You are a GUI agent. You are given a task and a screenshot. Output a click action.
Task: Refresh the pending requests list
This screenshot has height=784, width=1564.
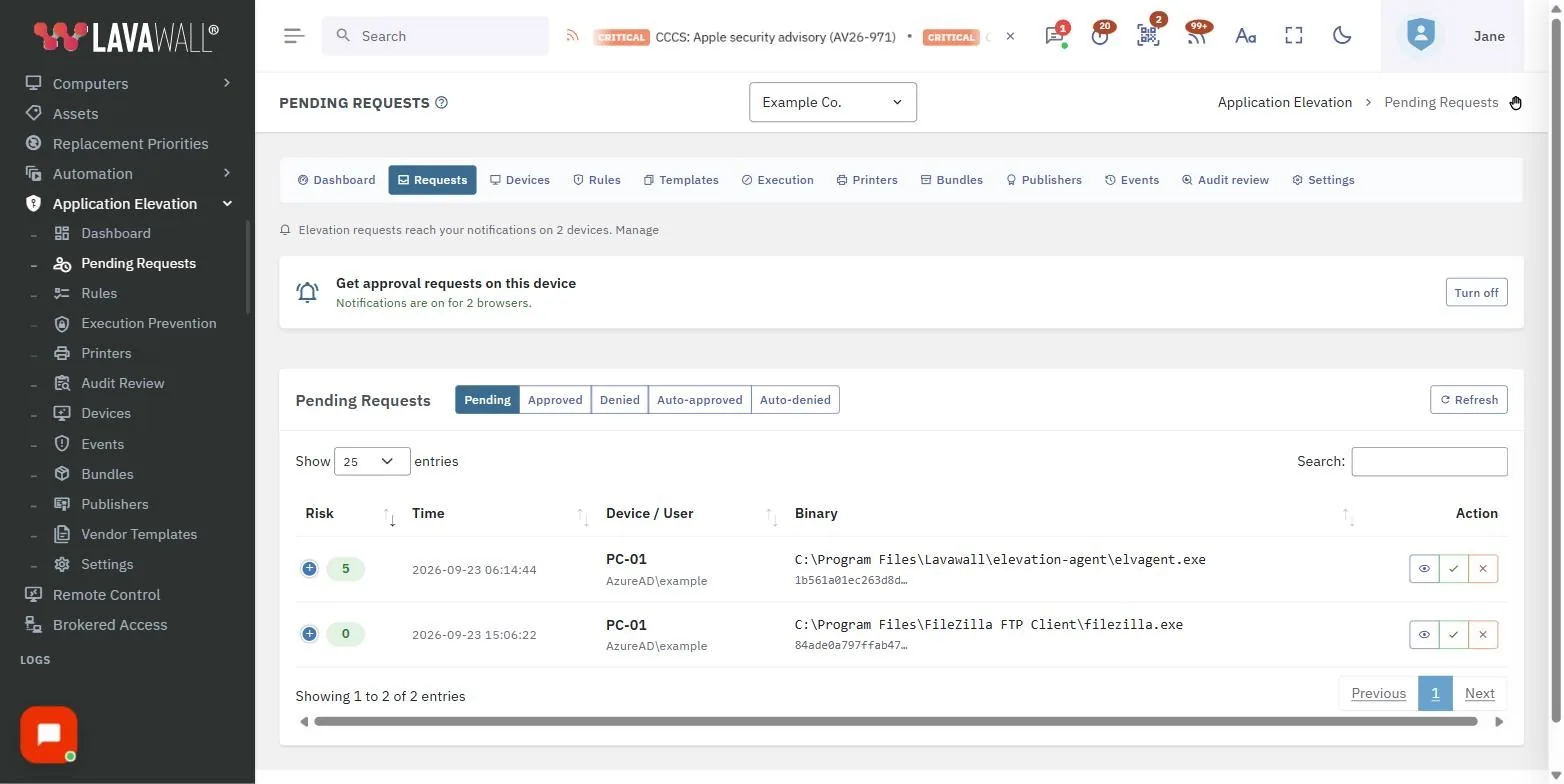click(x=1469, y=400)
